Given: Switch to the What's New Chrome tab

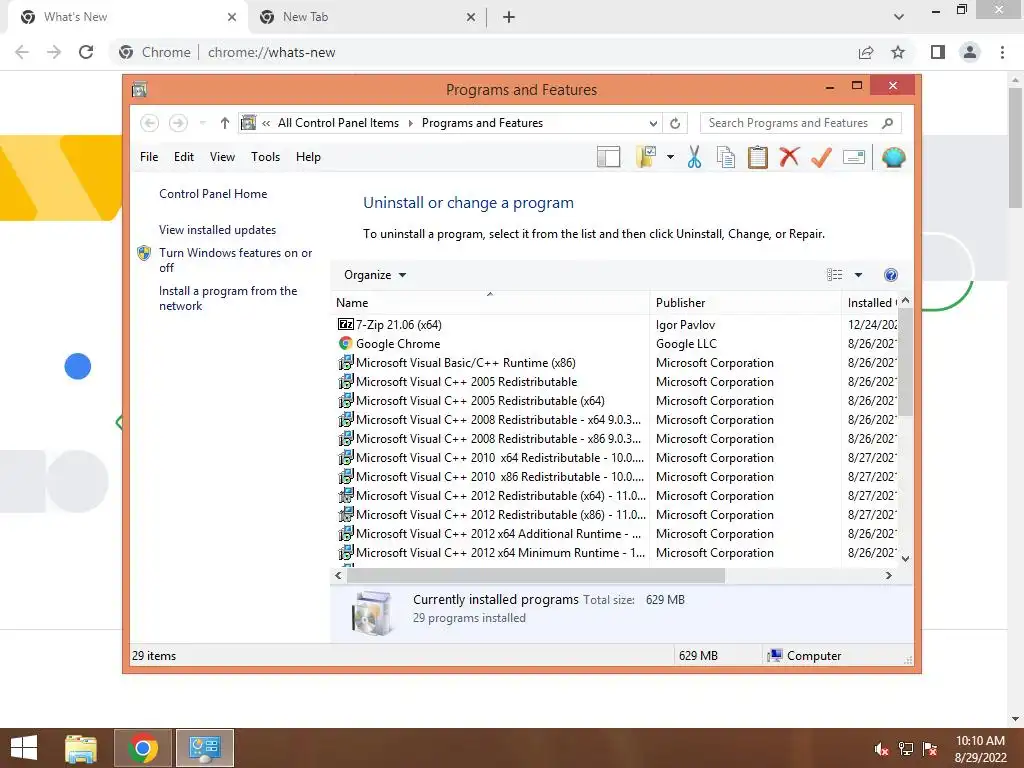Looking at the screenshot, I should [x=127, y=17].
